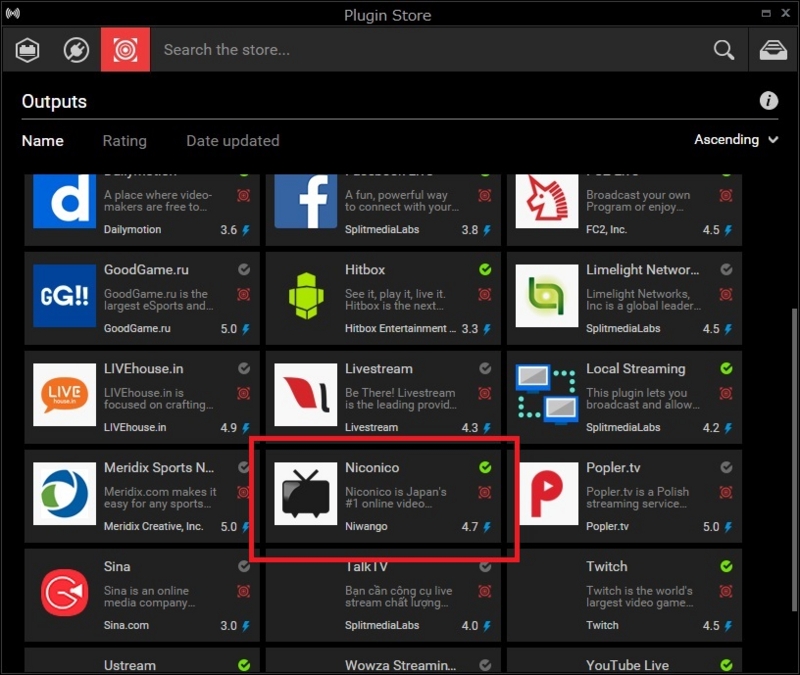Click the Search the store field

click(x=431, y=50)
